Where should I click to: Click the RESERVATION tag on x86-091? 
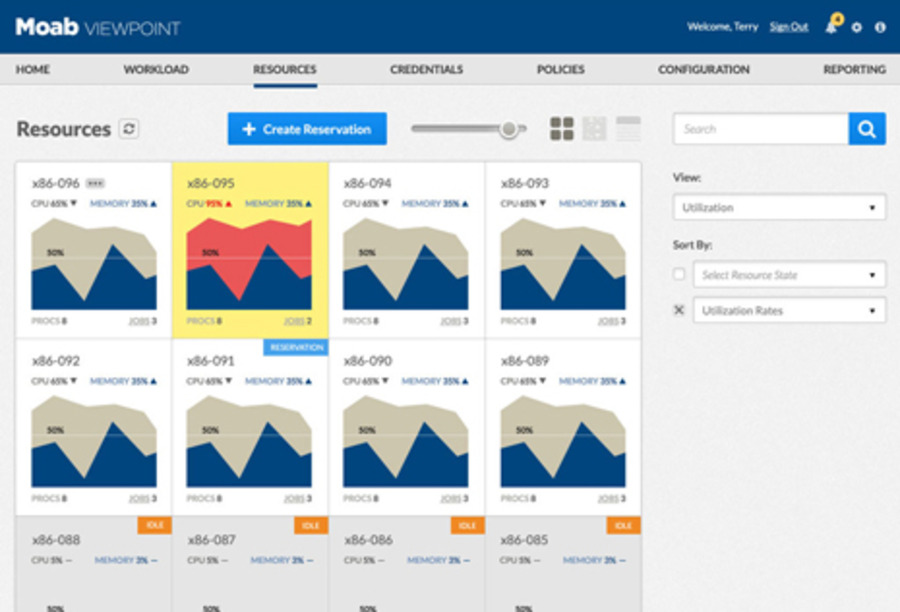click(296, 347)
